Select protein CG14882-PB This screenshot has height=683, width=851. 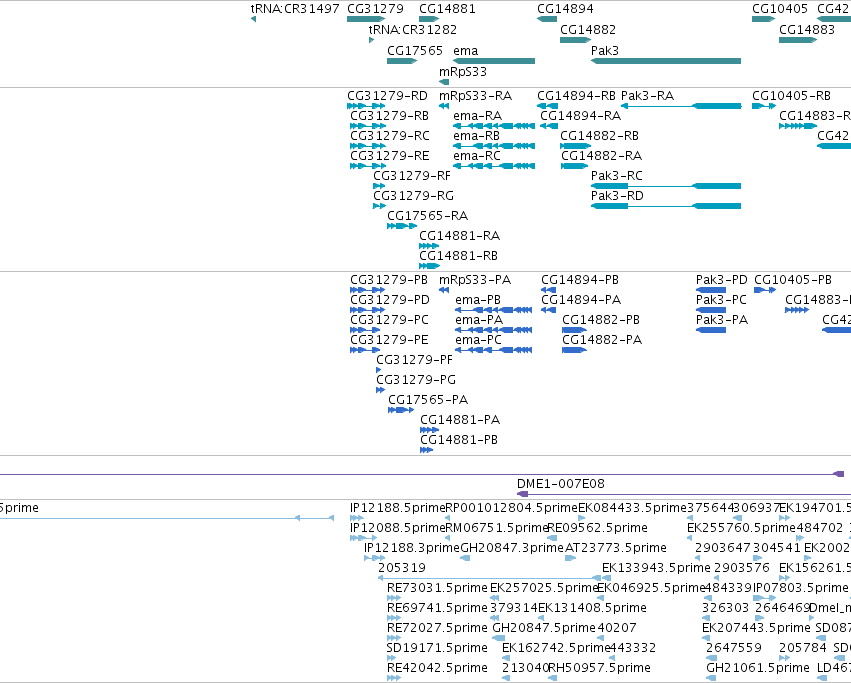pyautogui.click(x=574, y=330)
